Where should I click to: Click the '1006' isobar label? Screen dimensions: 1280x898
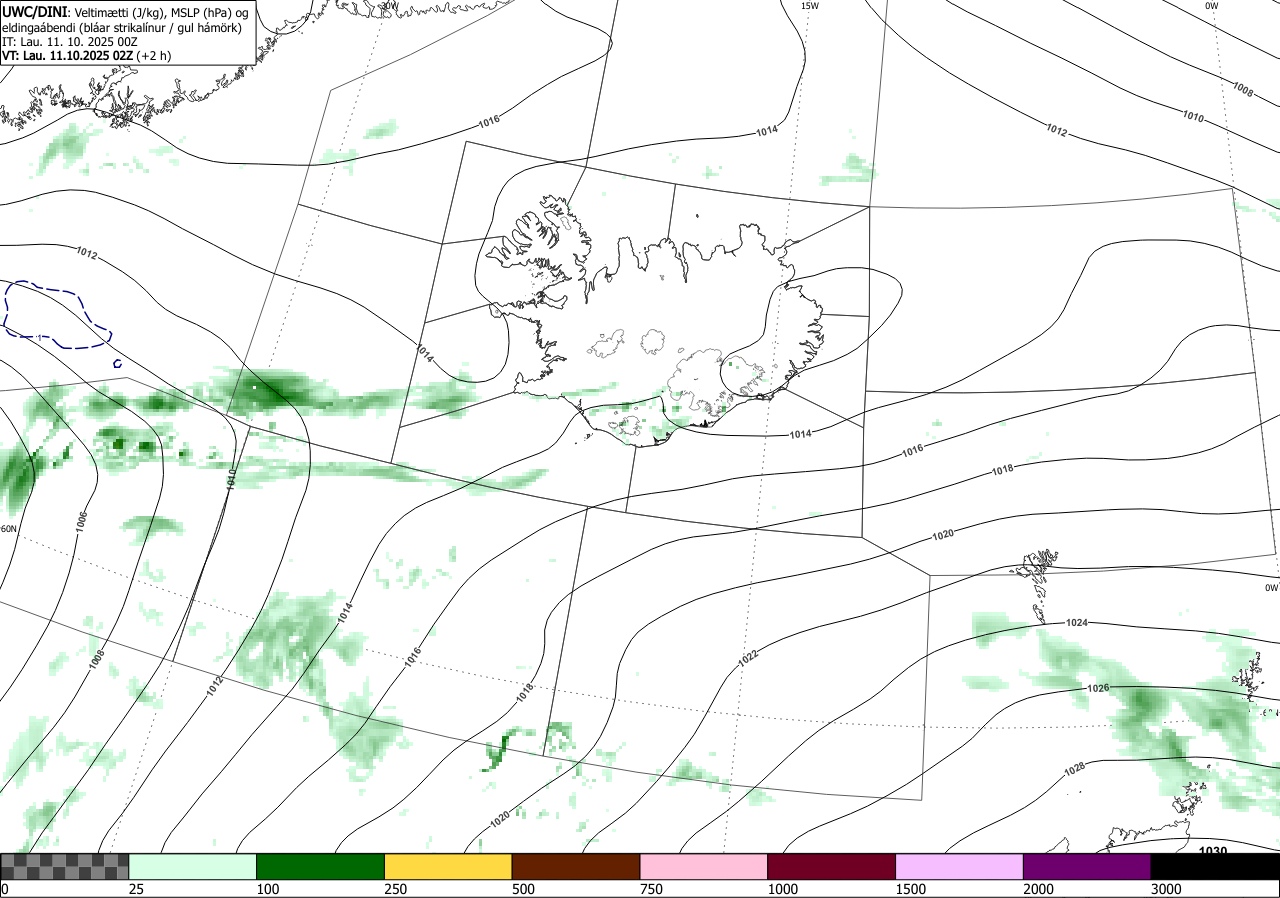point(81,520)
